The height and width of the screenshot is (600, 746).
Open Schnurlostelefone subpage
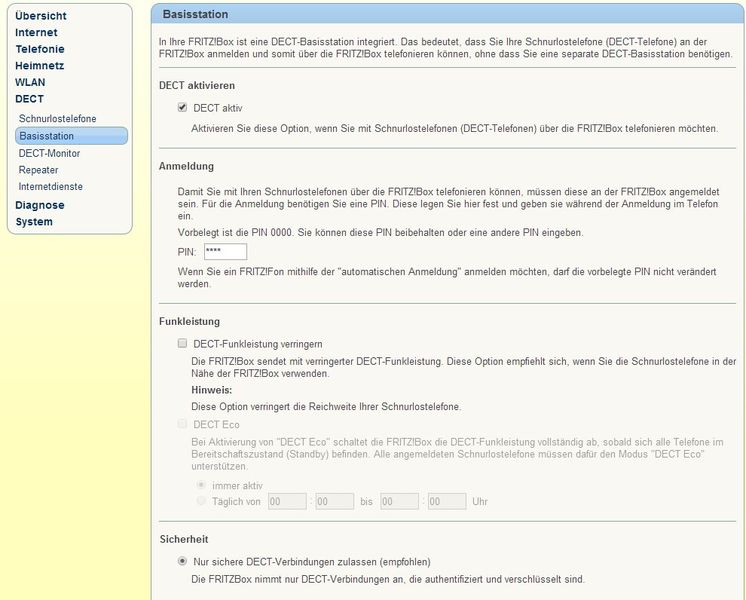(57, 118)
